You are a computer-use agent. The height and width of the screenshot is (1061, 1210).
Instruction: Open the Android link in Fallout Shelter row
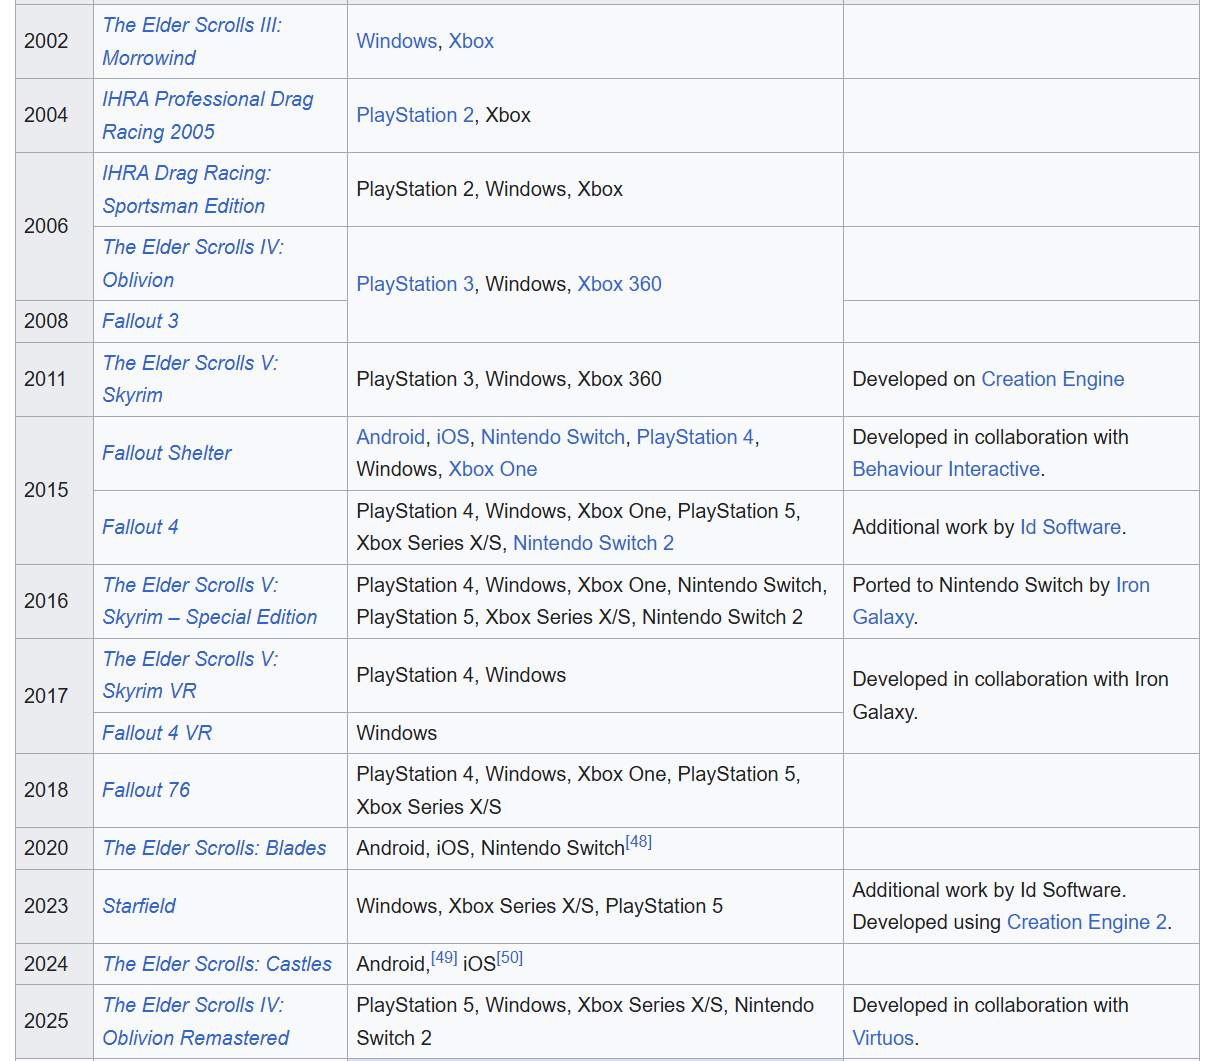pos(391,437)
